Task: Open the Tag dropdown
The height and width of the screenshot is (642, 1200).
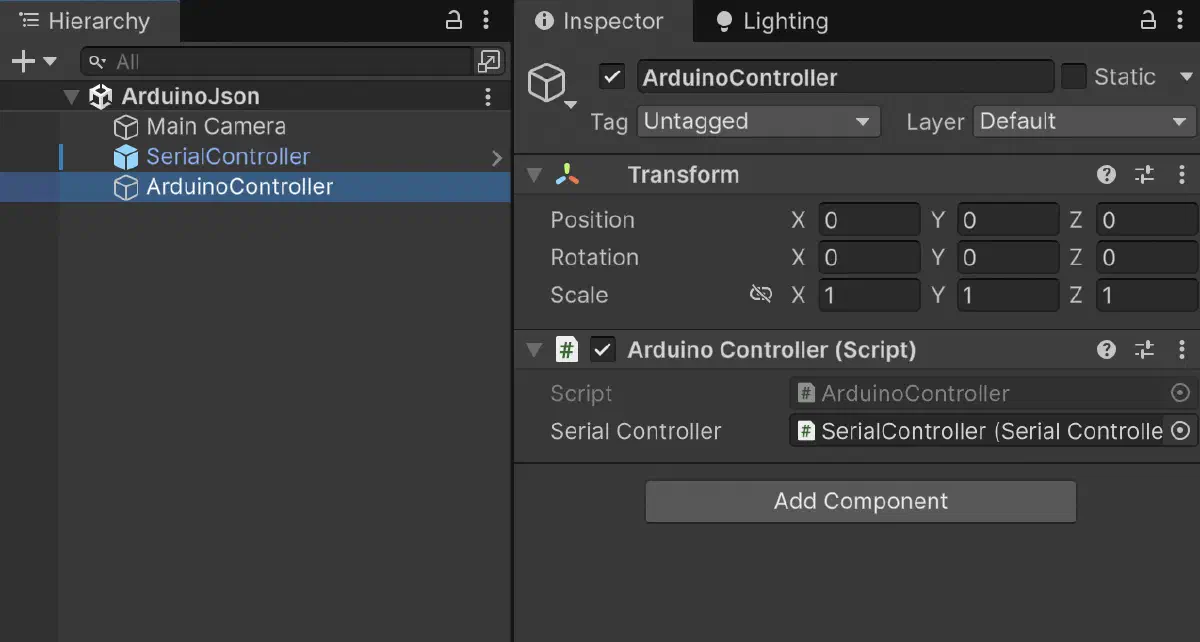Action: tap(757, 121)
